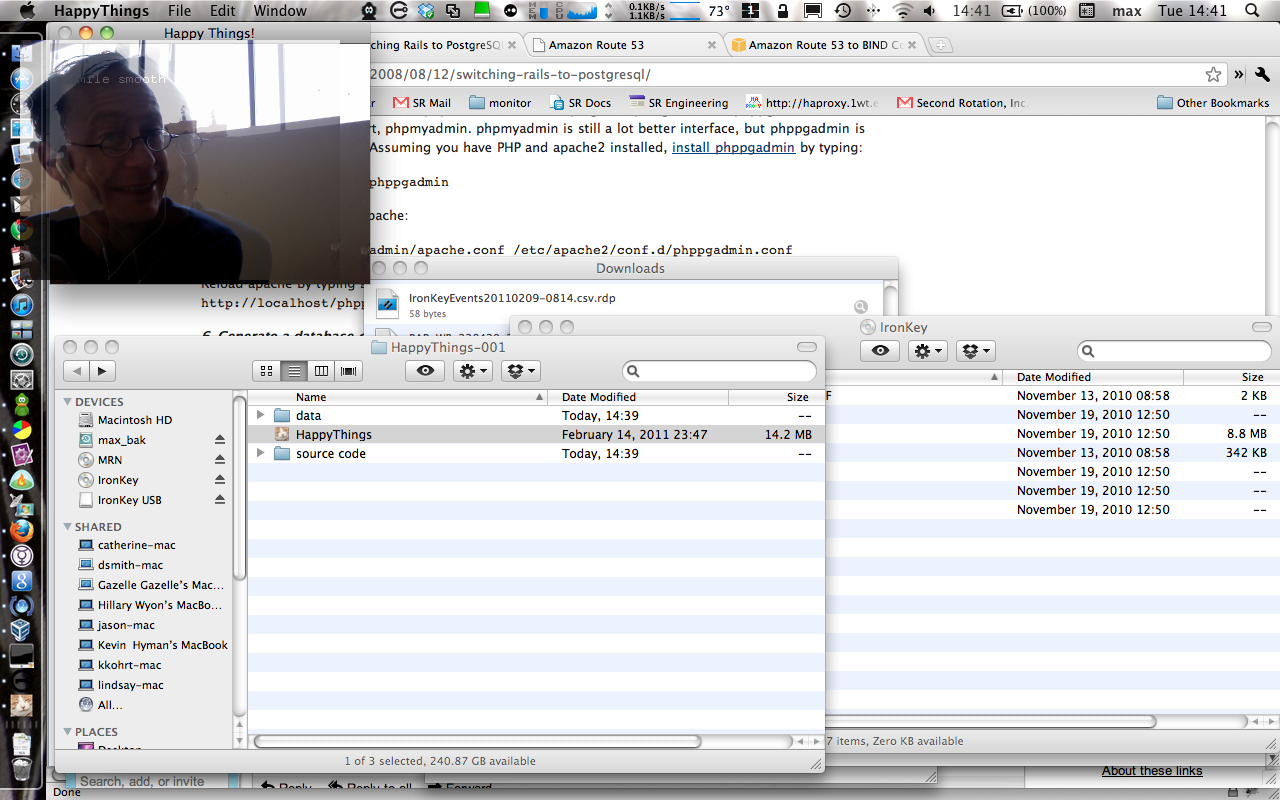
Task: Open a new browser tab
Action: (942, 45)
